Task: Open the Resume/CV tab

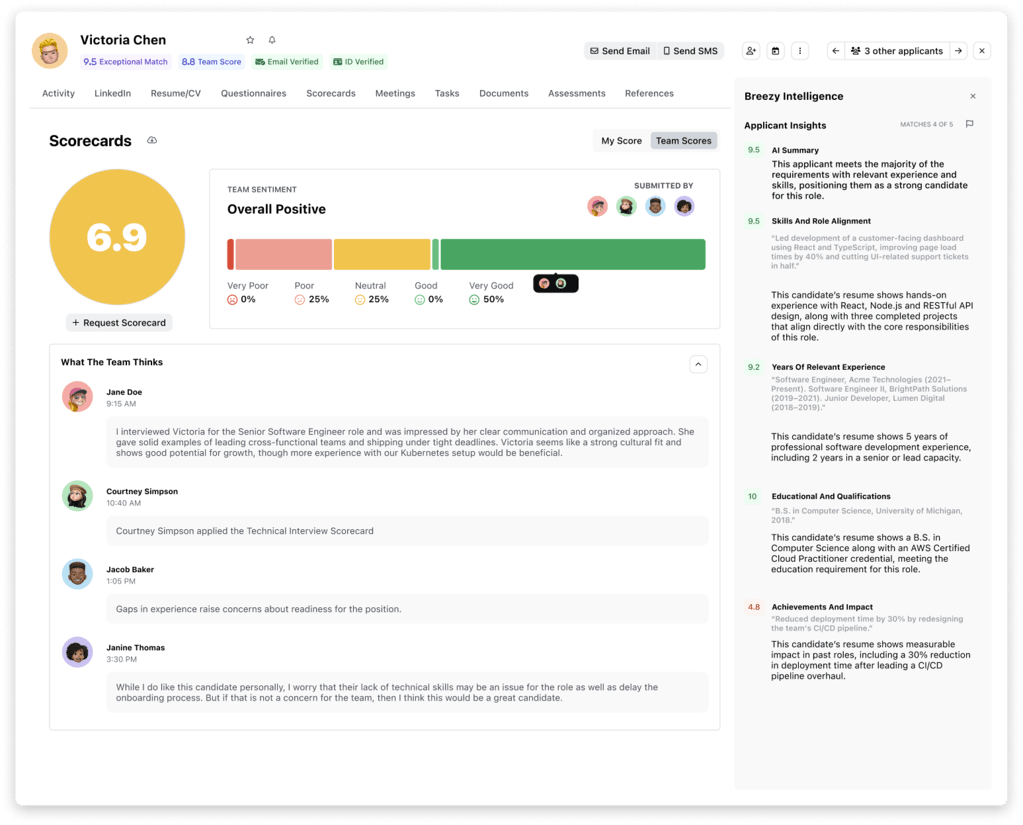Action: pyautogui.click(x=176, y=93)
